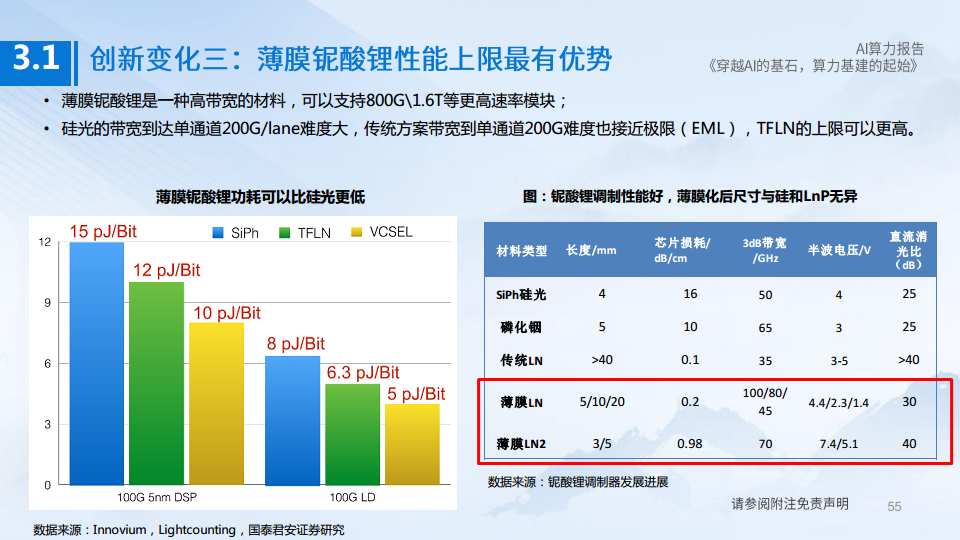Click the header text "AI算力报告"
This screenshot has height=540, width=960.
point(890,49)
